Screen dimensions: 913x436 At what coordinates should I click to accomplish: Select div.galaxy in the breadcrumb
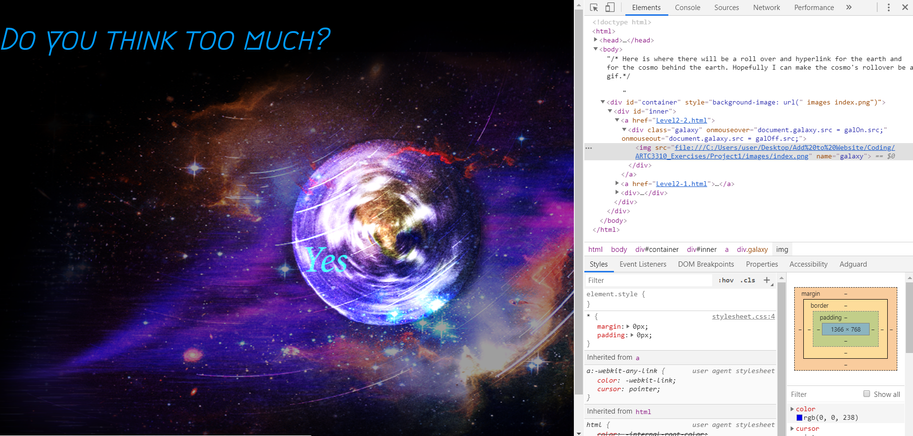tap(752, 249)
